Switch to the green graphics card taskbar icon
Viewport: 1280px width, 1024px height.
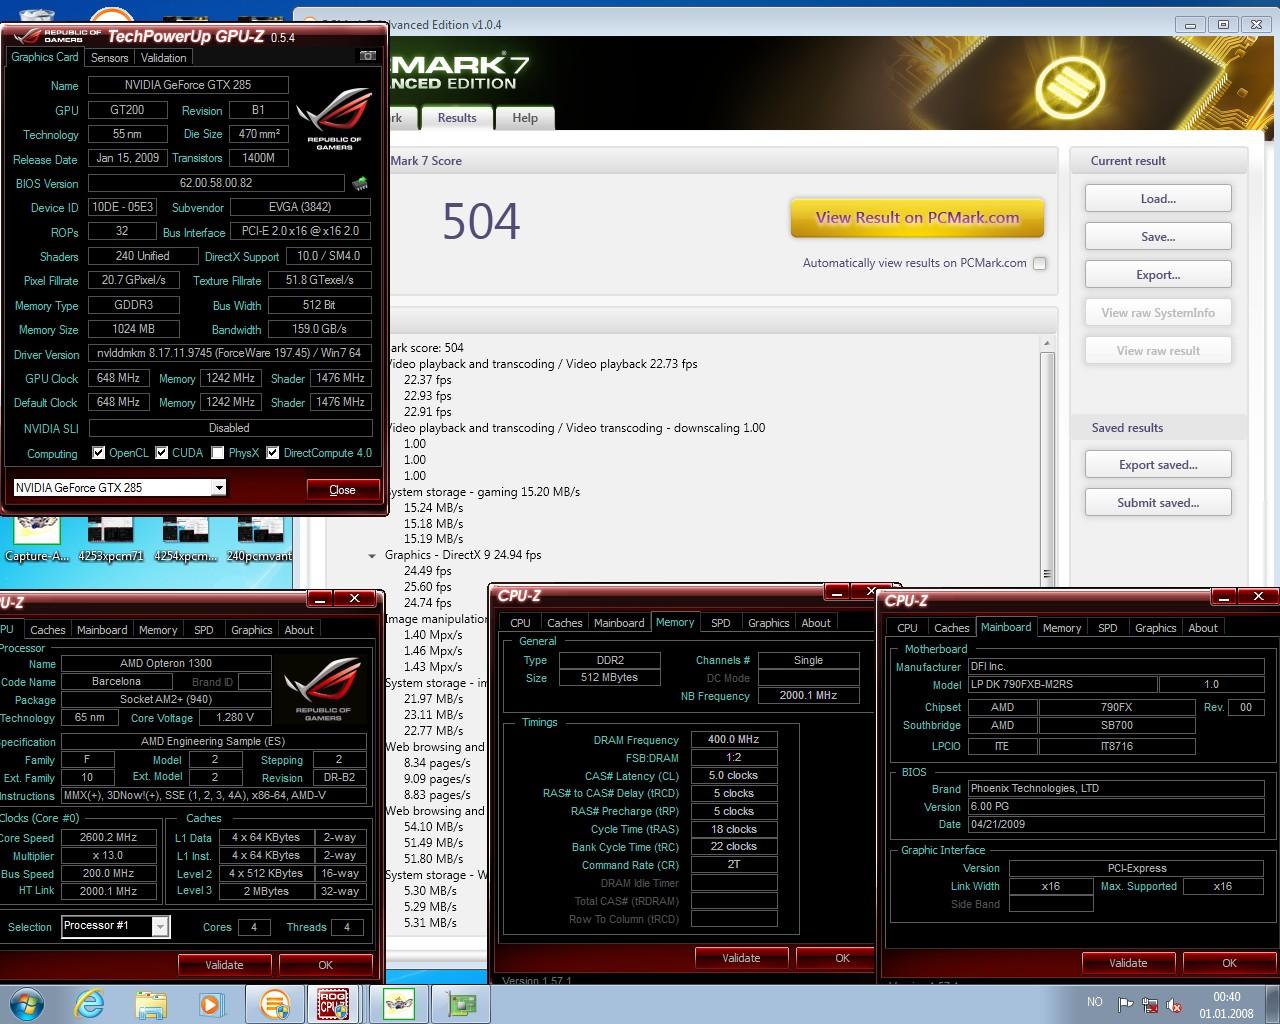pyautogui.click(x=462, y=1004)
